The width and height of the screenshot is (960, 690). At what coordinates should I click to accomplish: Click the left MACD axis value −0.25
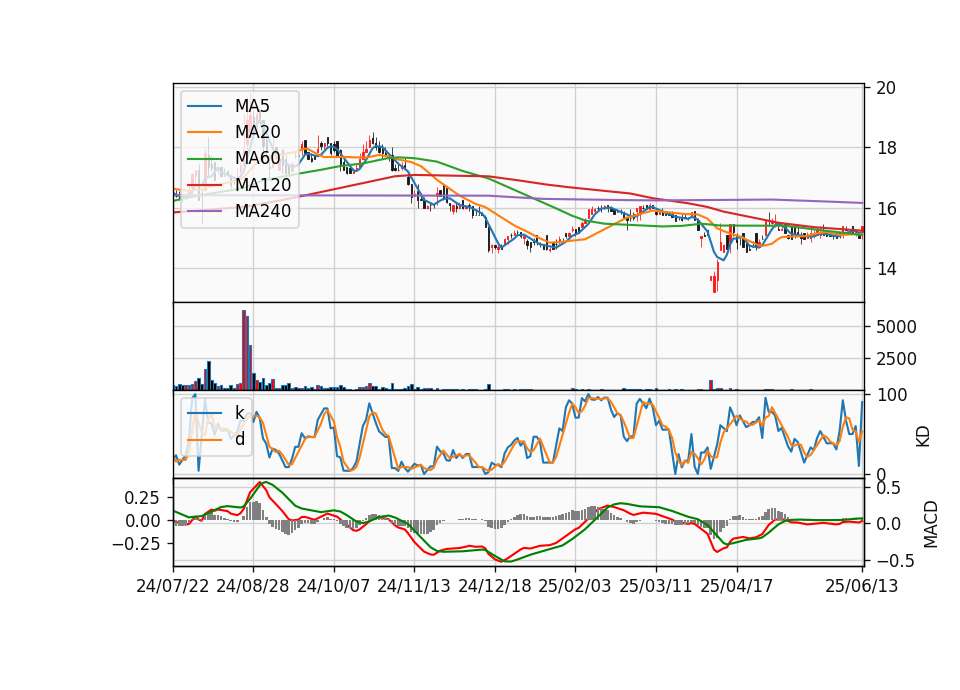point(137,544)
